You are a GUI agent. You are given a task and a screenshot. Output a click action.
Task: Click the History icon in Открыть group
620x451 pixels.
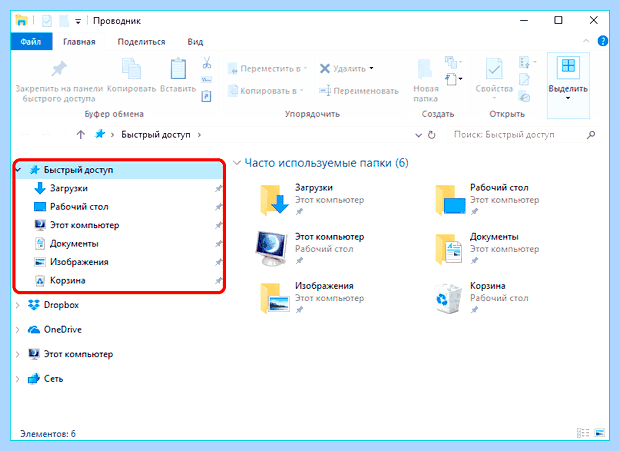[x=525, y=96]
